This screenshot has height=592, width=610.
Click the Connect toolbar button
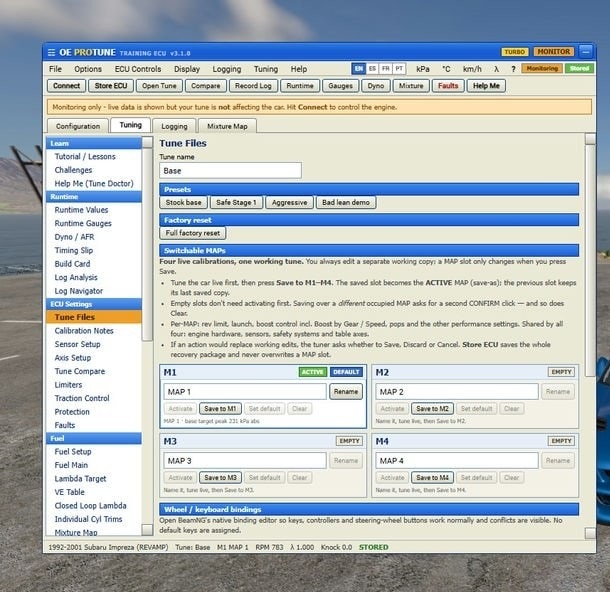(67, 86)
